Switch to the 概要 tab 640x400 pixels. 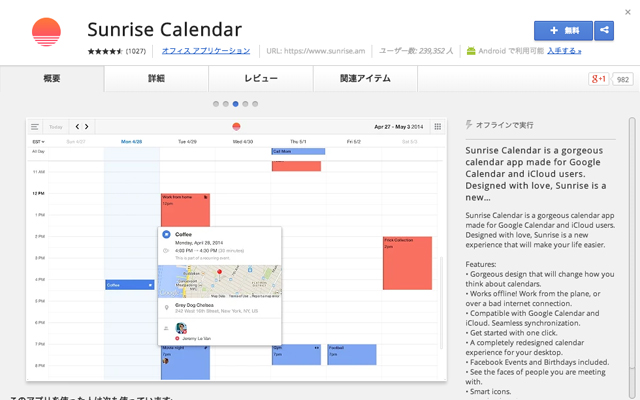52,78
